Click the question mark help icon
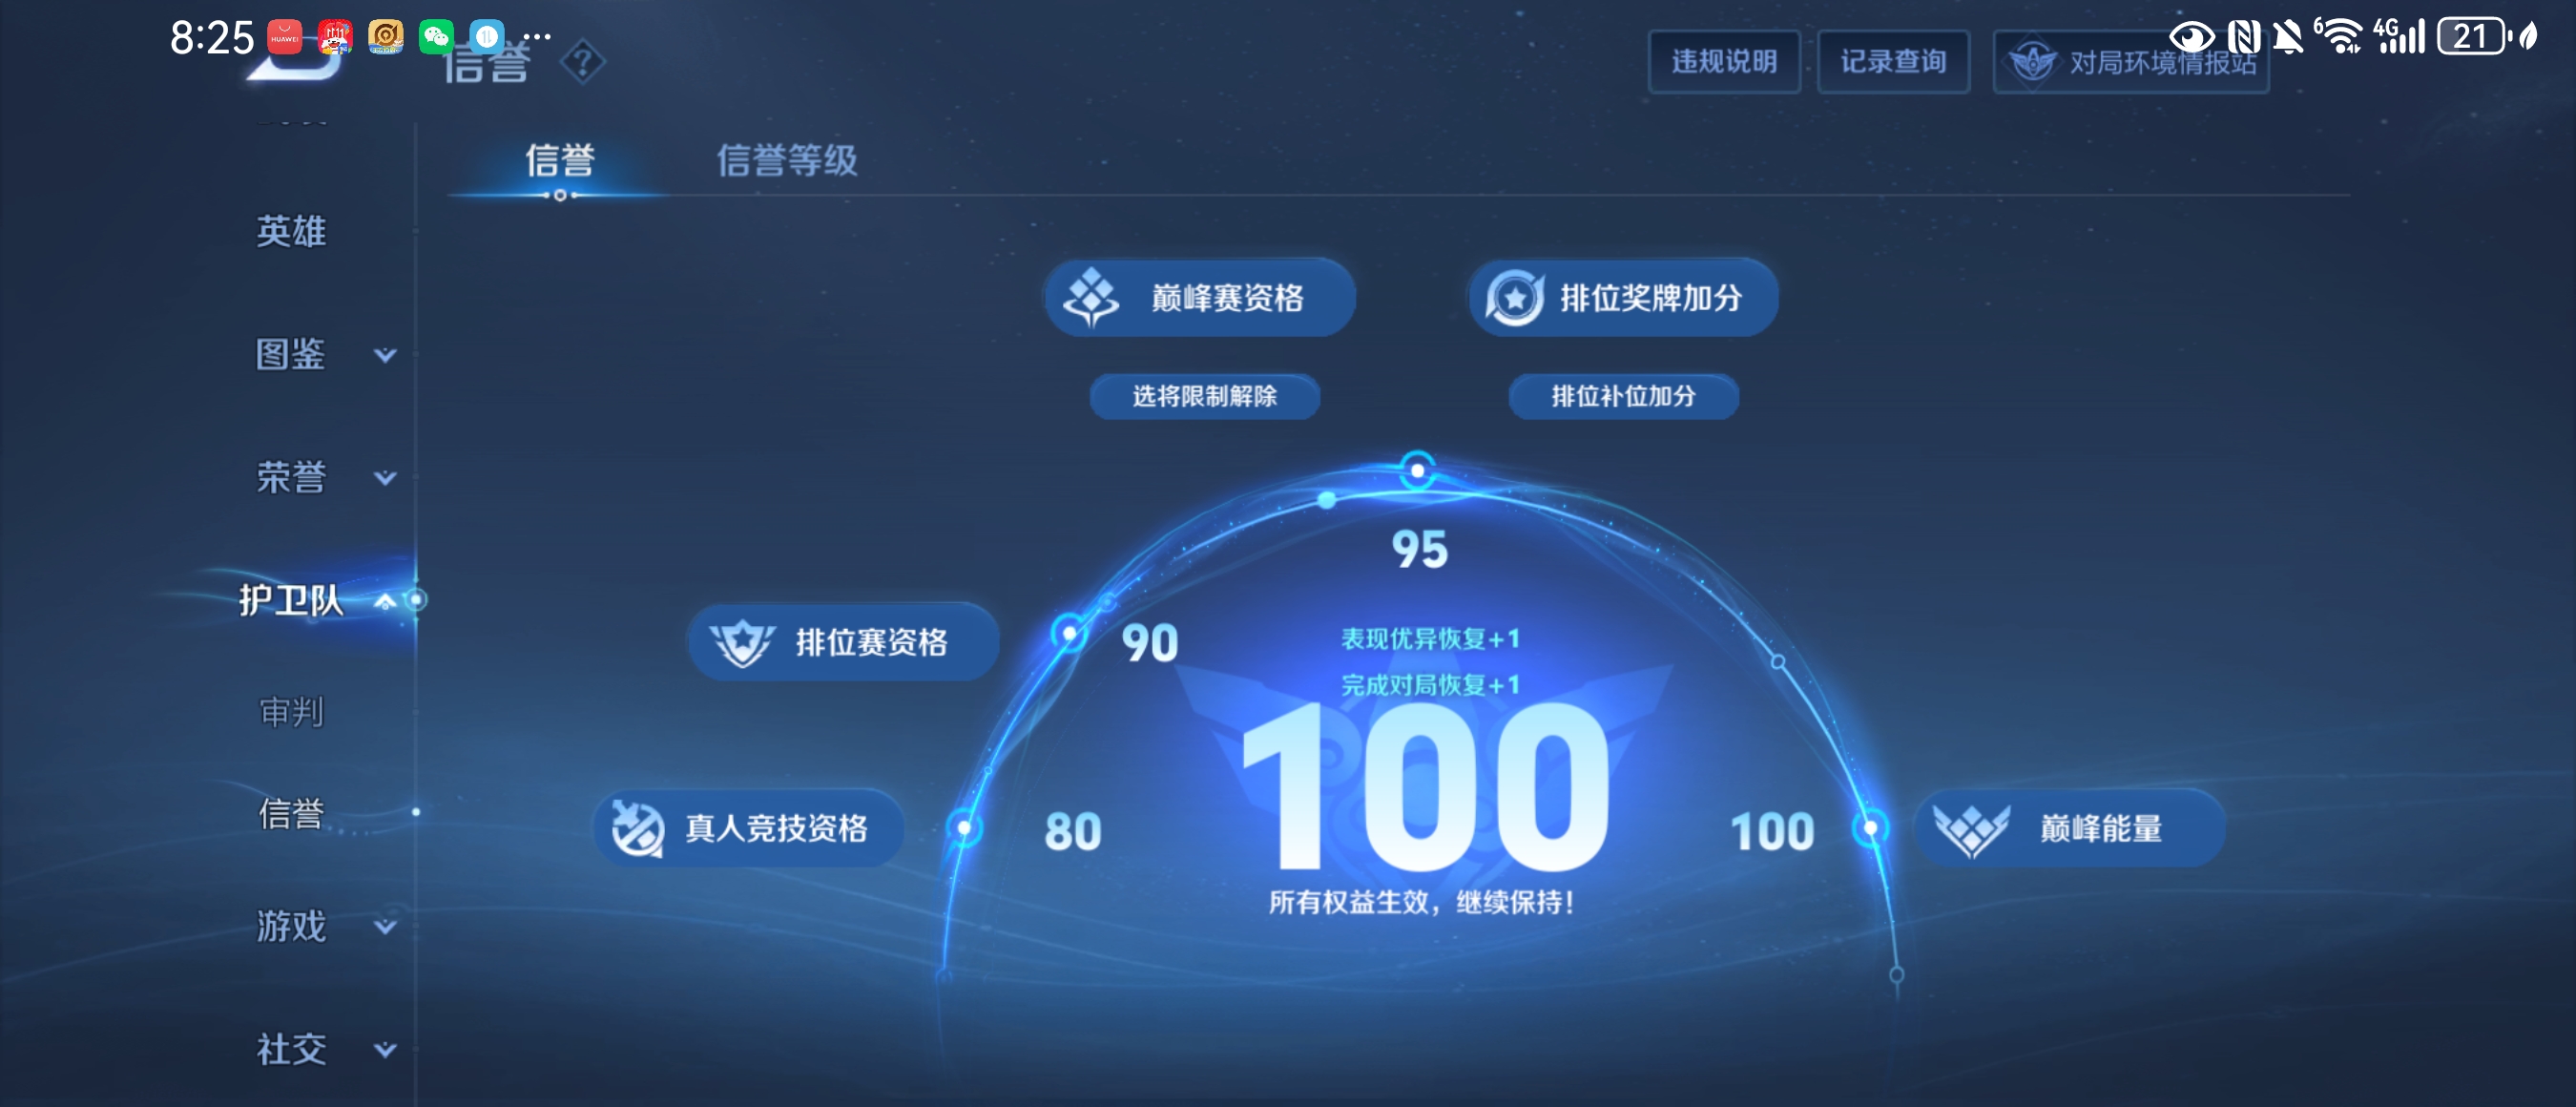The height and width of the screenshot is (1107, 2576). 583,63
